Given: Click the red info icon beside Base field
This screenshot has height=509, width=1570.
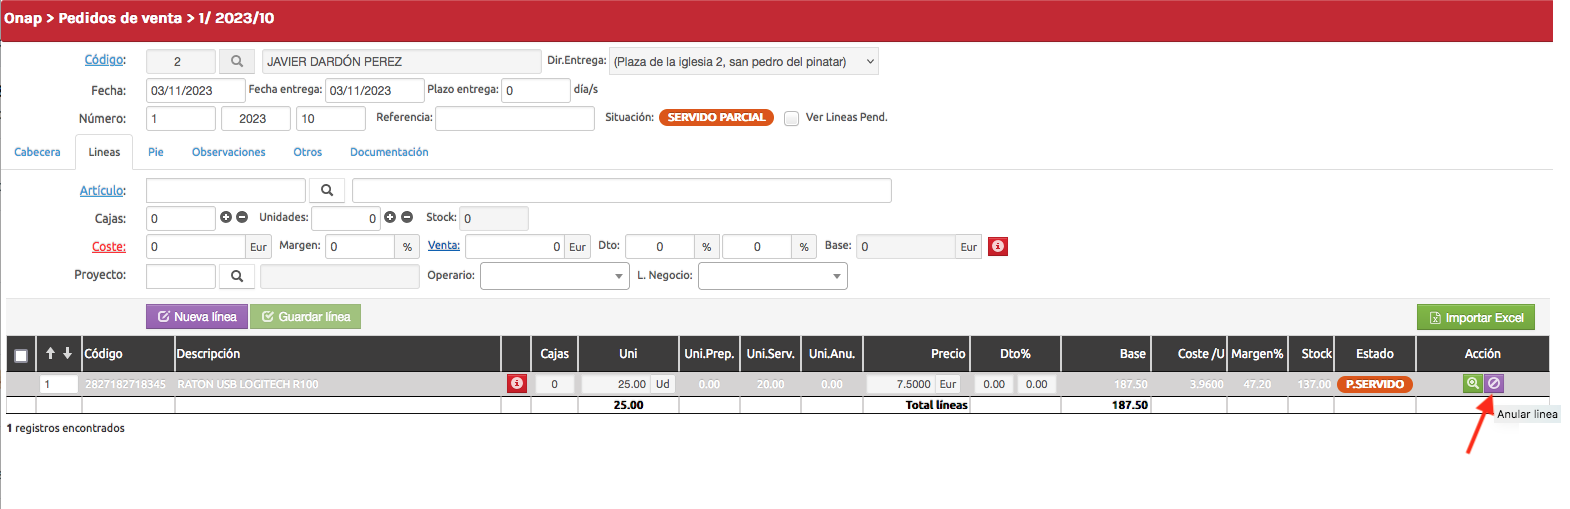Looking at the screenshot, I should pos(997,246).
